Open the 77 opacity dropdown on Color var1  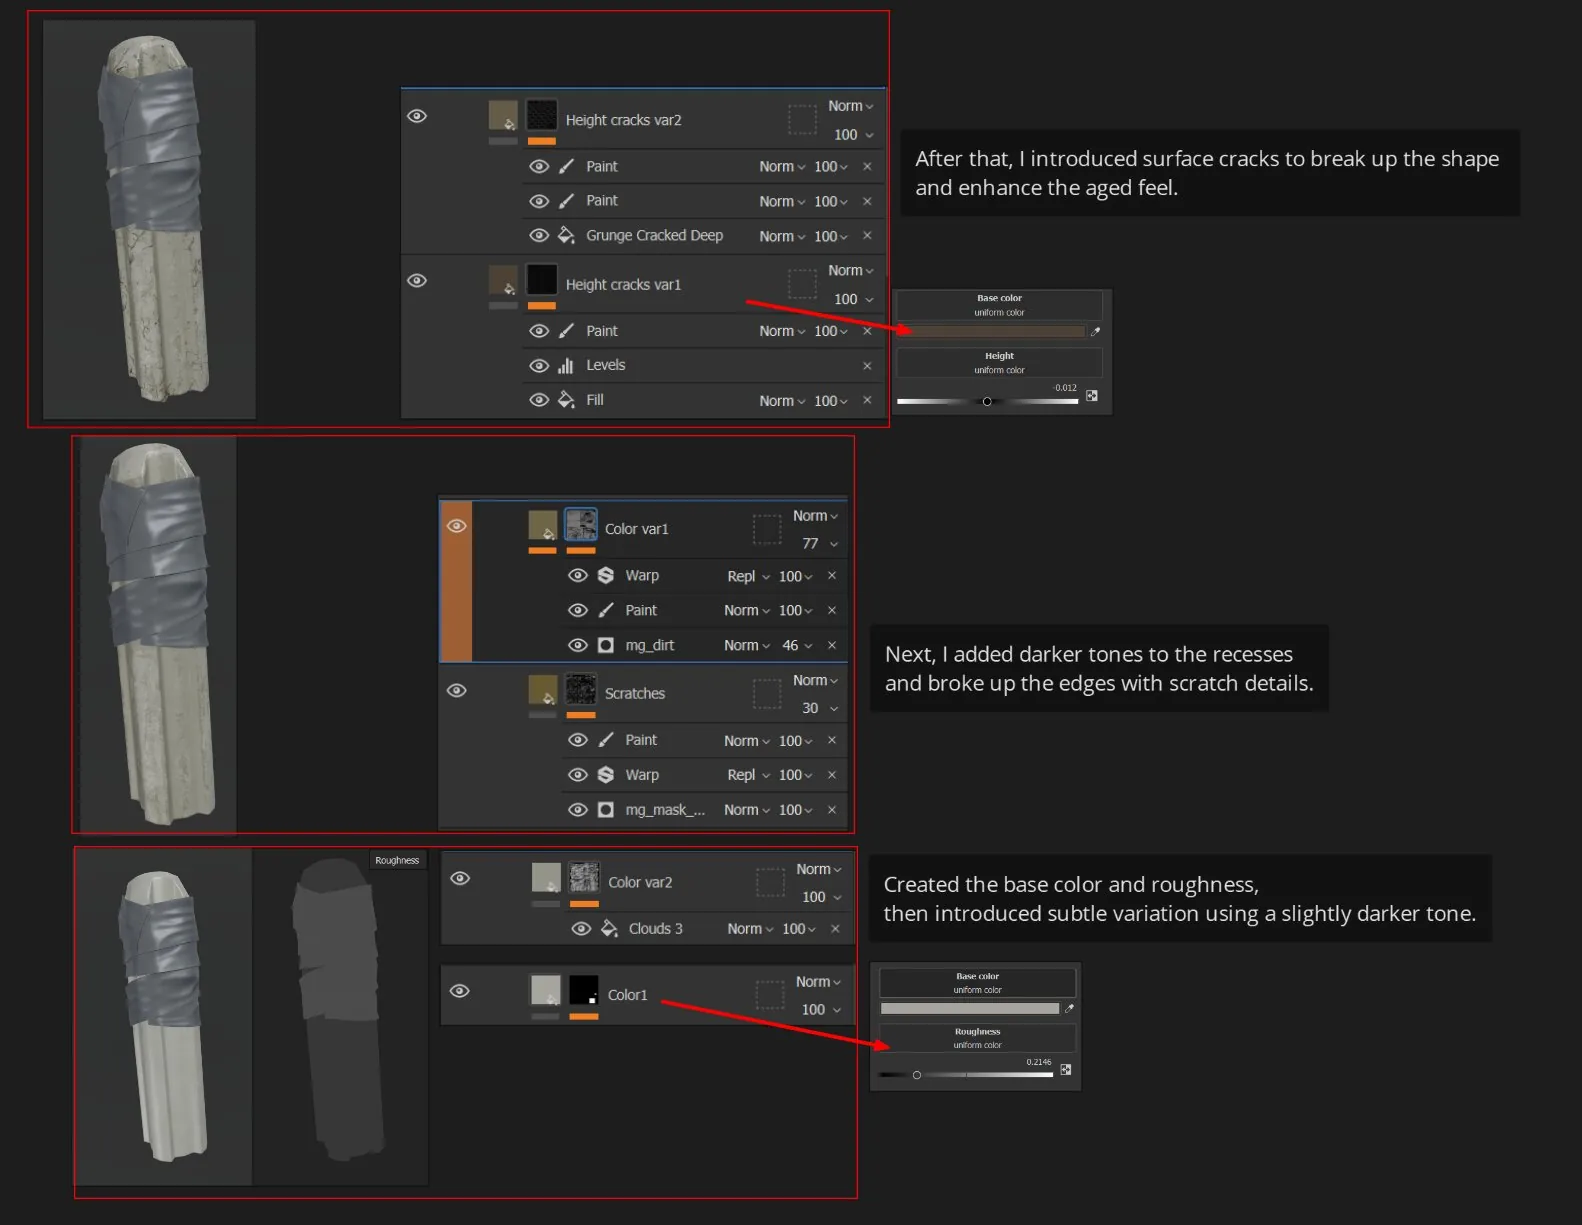tap(820, 544)
